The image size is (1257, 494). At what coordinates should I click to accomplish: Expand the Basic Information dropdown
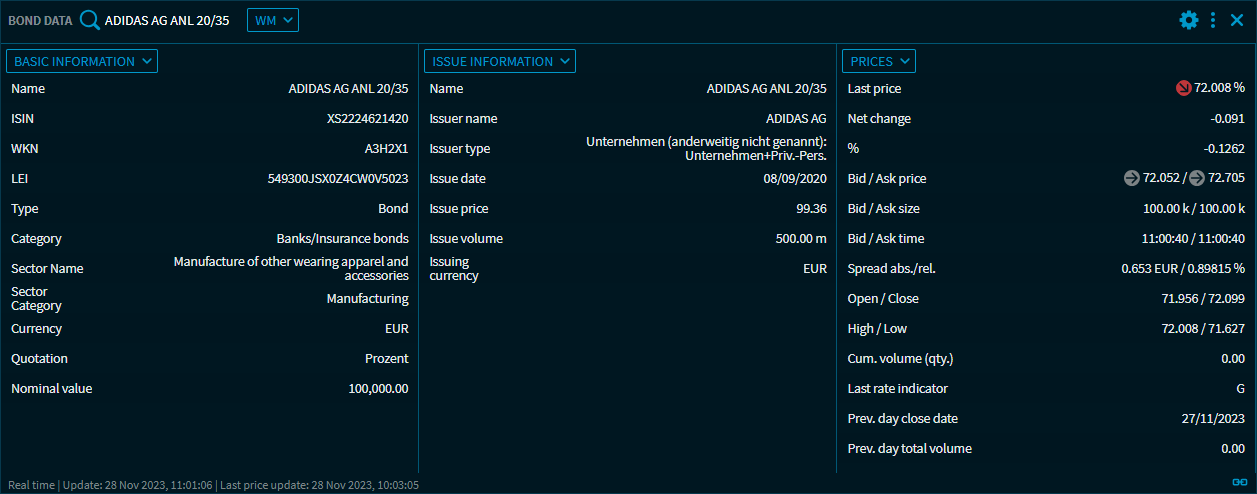point(82,61)
